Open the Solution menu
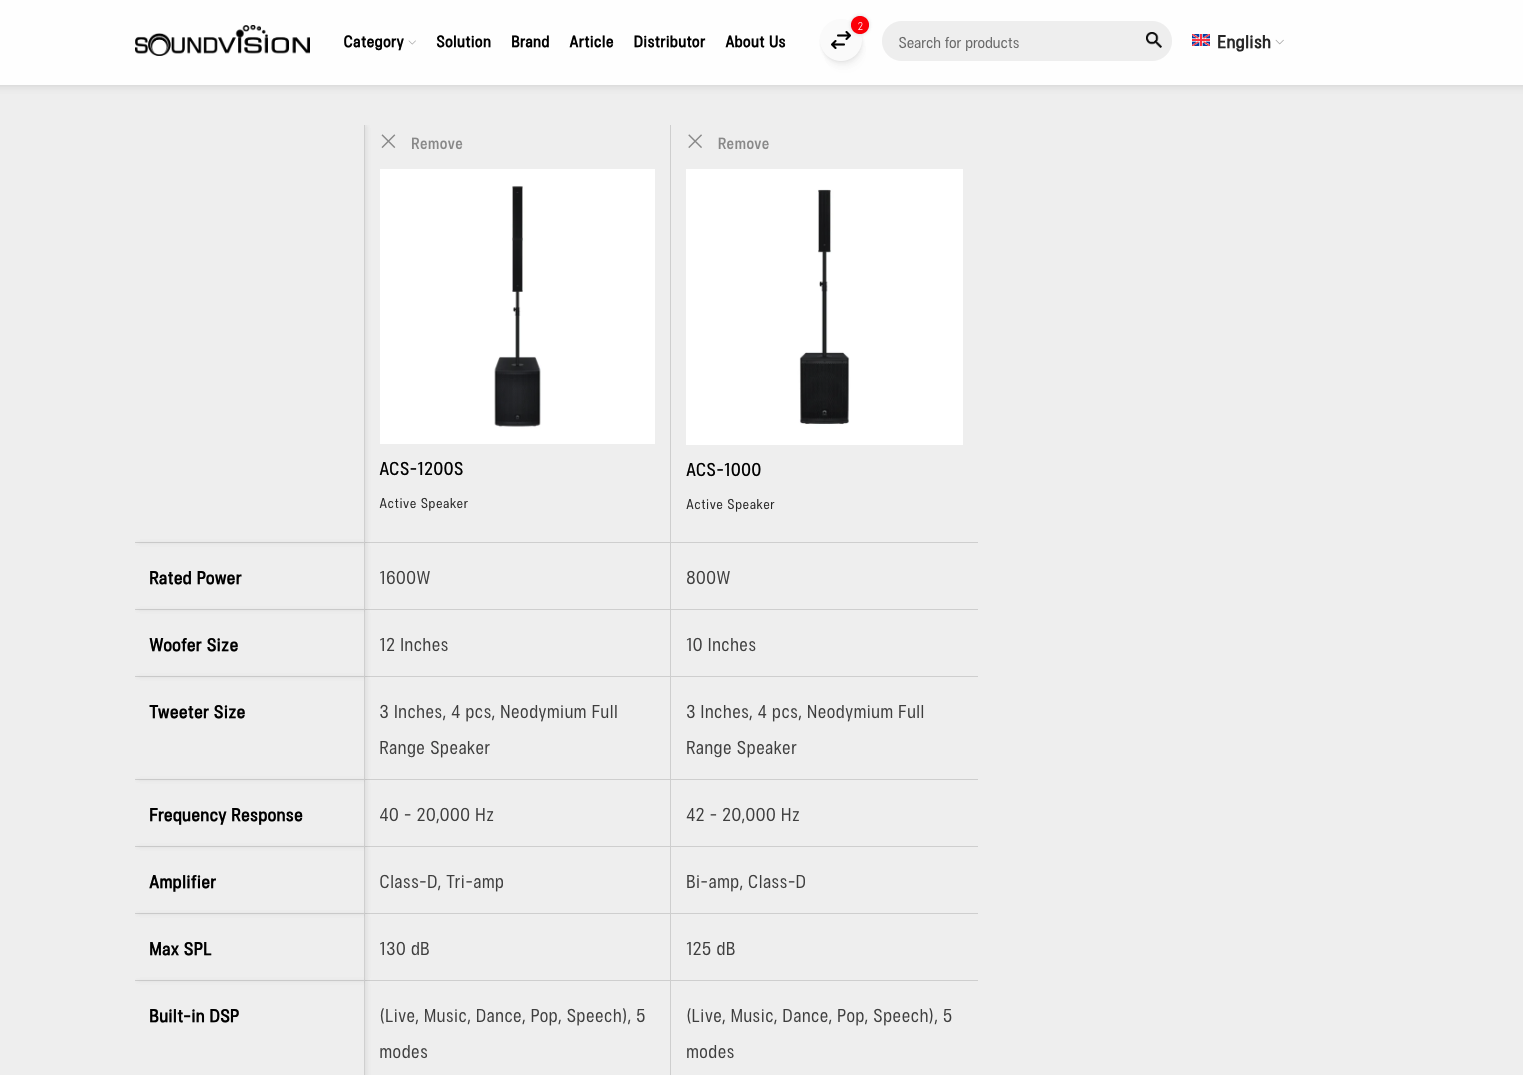The width and height of the screenshot is (1523, 1075). tap(463, 42)
